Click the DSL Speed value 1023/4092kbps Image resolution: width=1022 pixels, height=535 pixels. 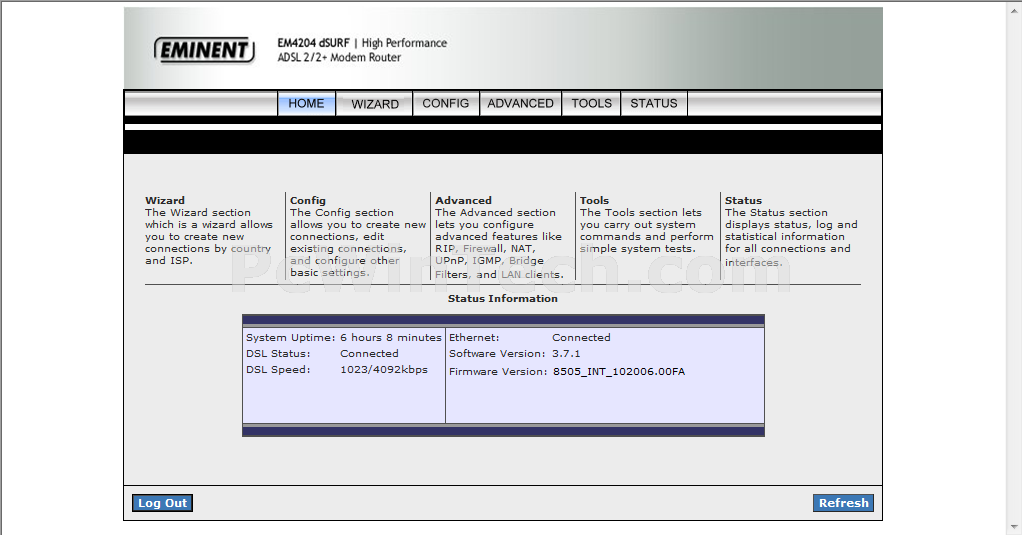pos(384,369)
